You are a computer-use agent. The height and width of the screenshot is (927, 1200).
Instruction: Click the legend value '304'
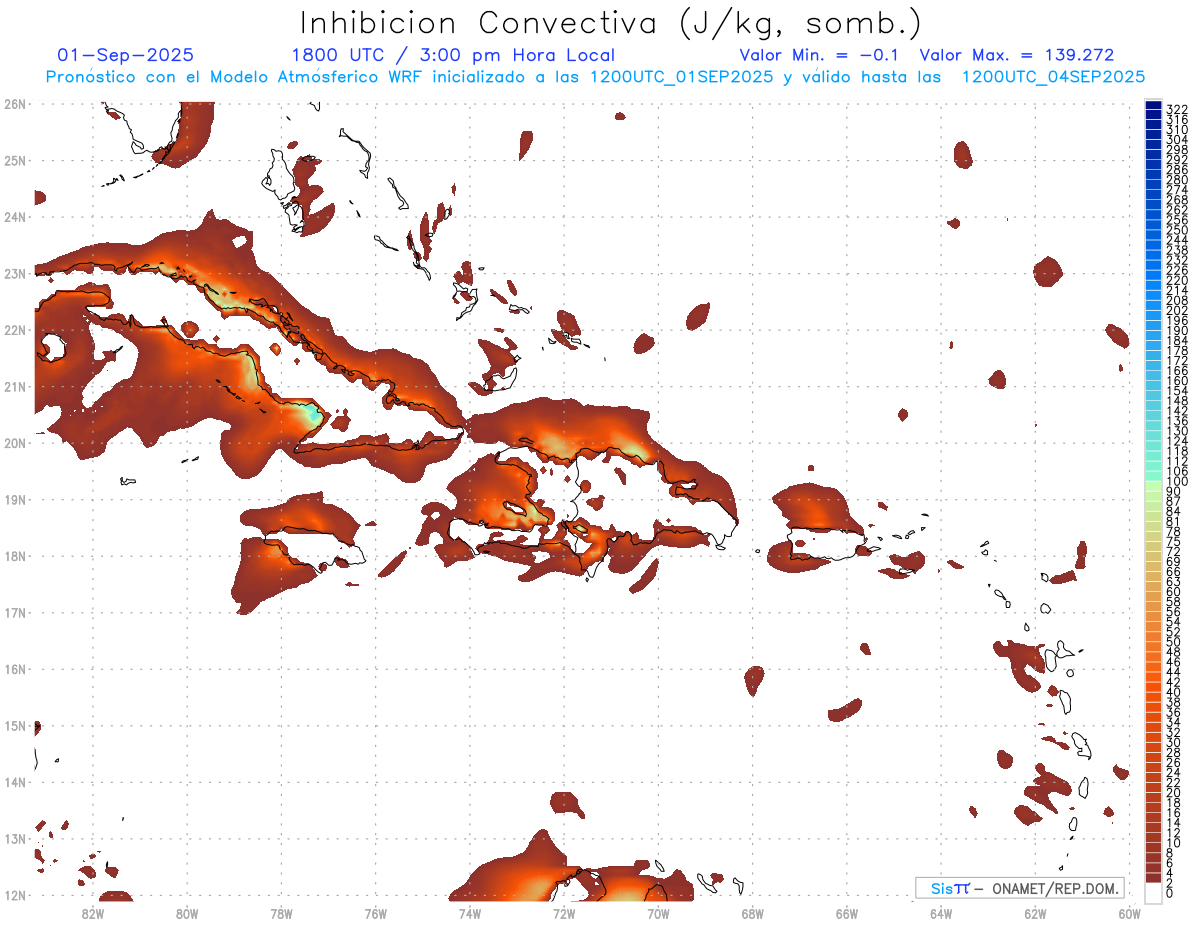[x=1177, y=139]
